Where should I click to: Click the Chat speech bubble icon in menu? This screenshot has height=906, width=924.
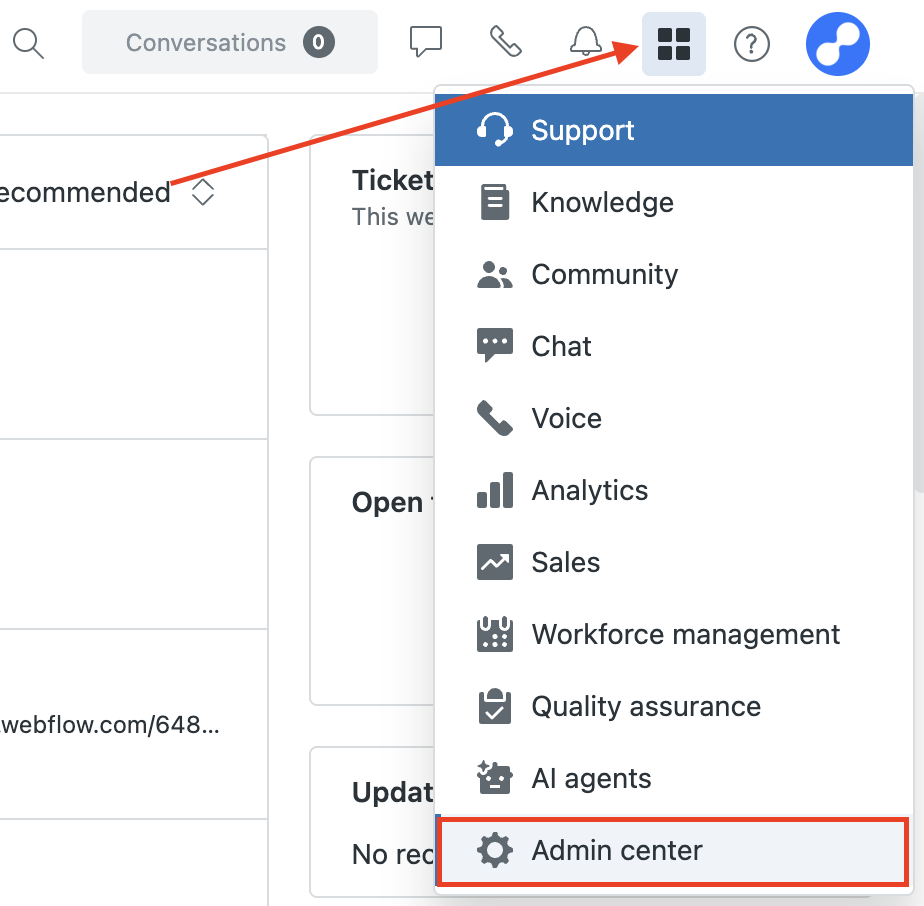(x=494, y=345)
